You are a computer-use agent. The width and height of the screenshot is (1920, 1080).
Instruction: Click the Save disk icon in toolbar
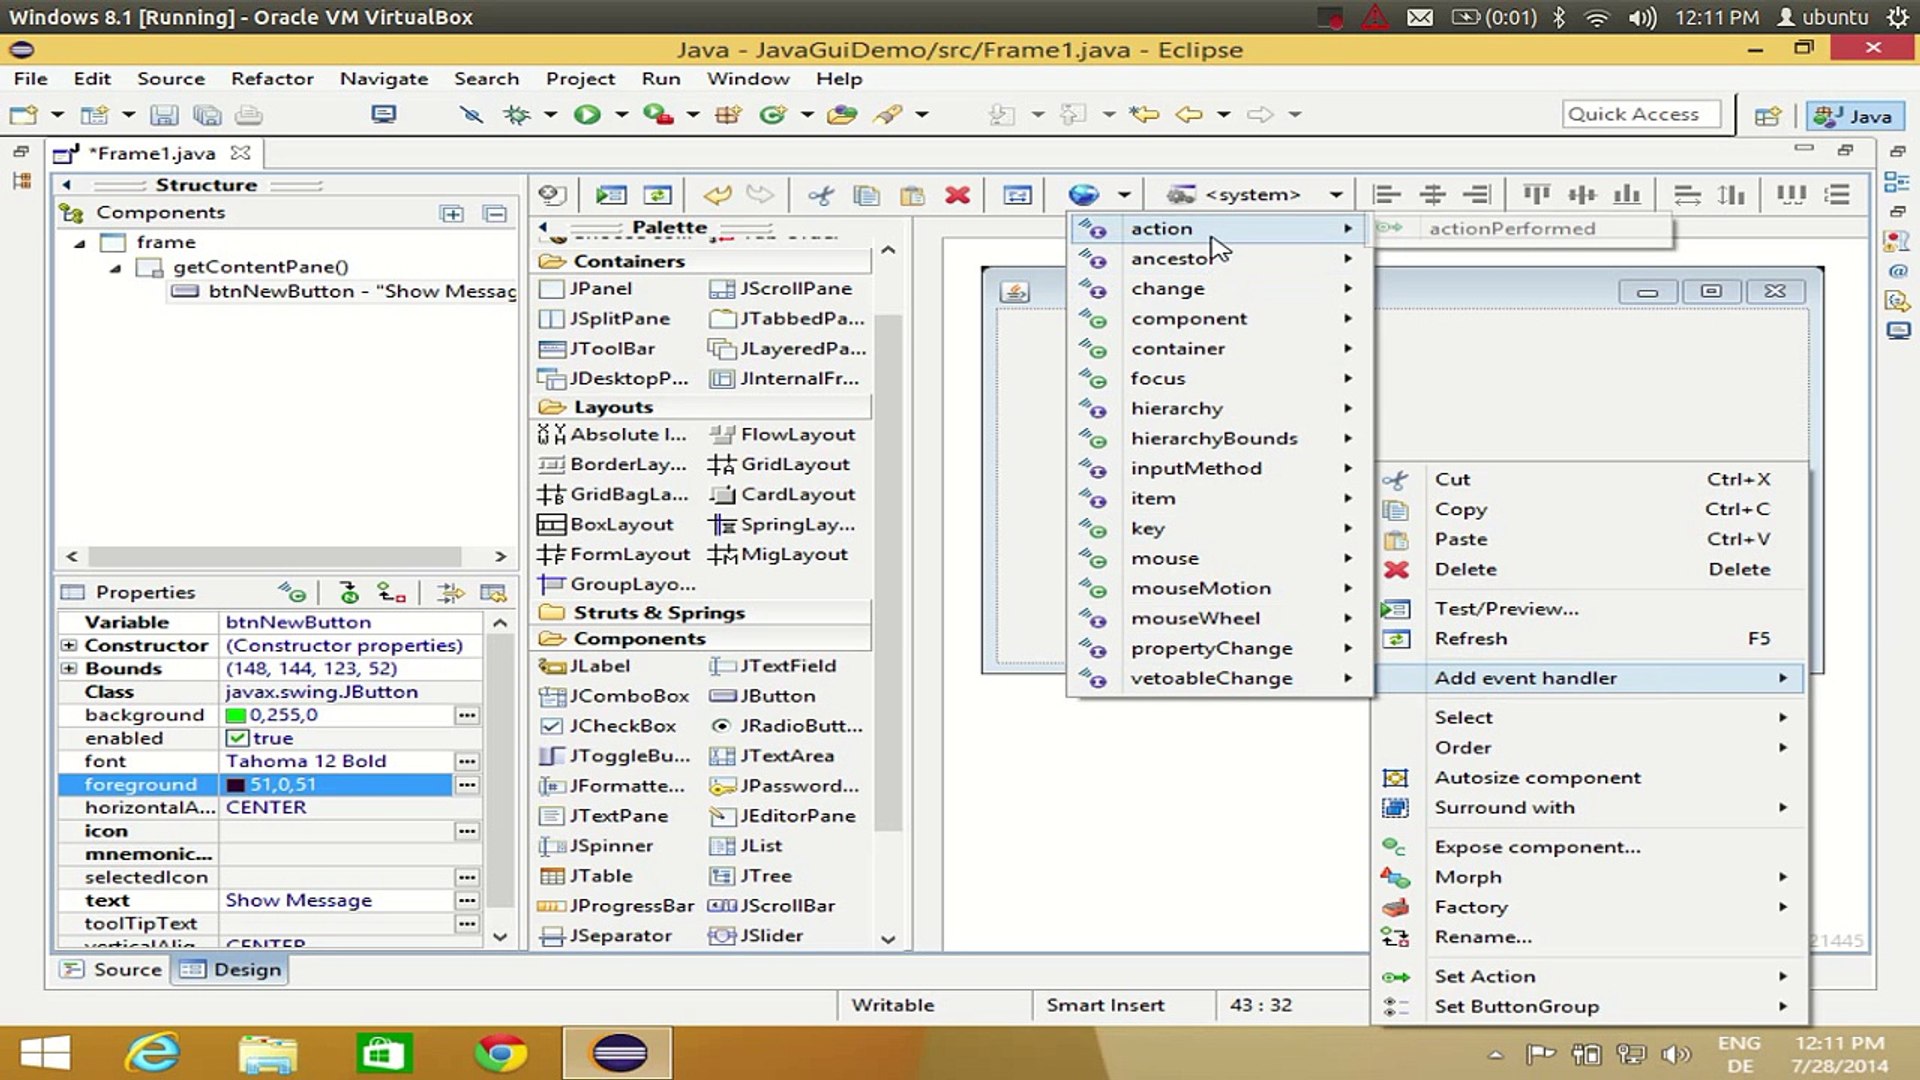[164, 115]
